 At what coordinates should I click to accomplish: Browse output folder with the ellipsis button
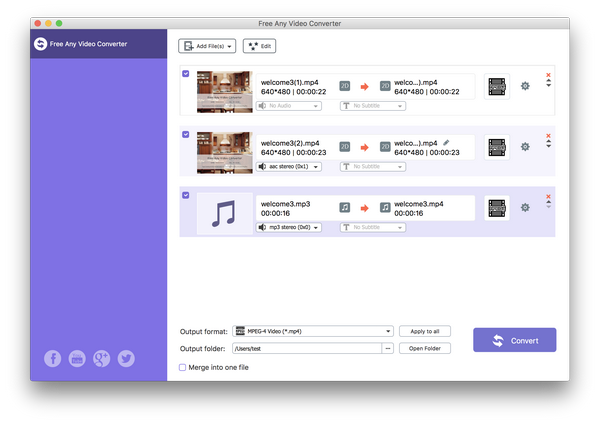[x=388, y=348]
